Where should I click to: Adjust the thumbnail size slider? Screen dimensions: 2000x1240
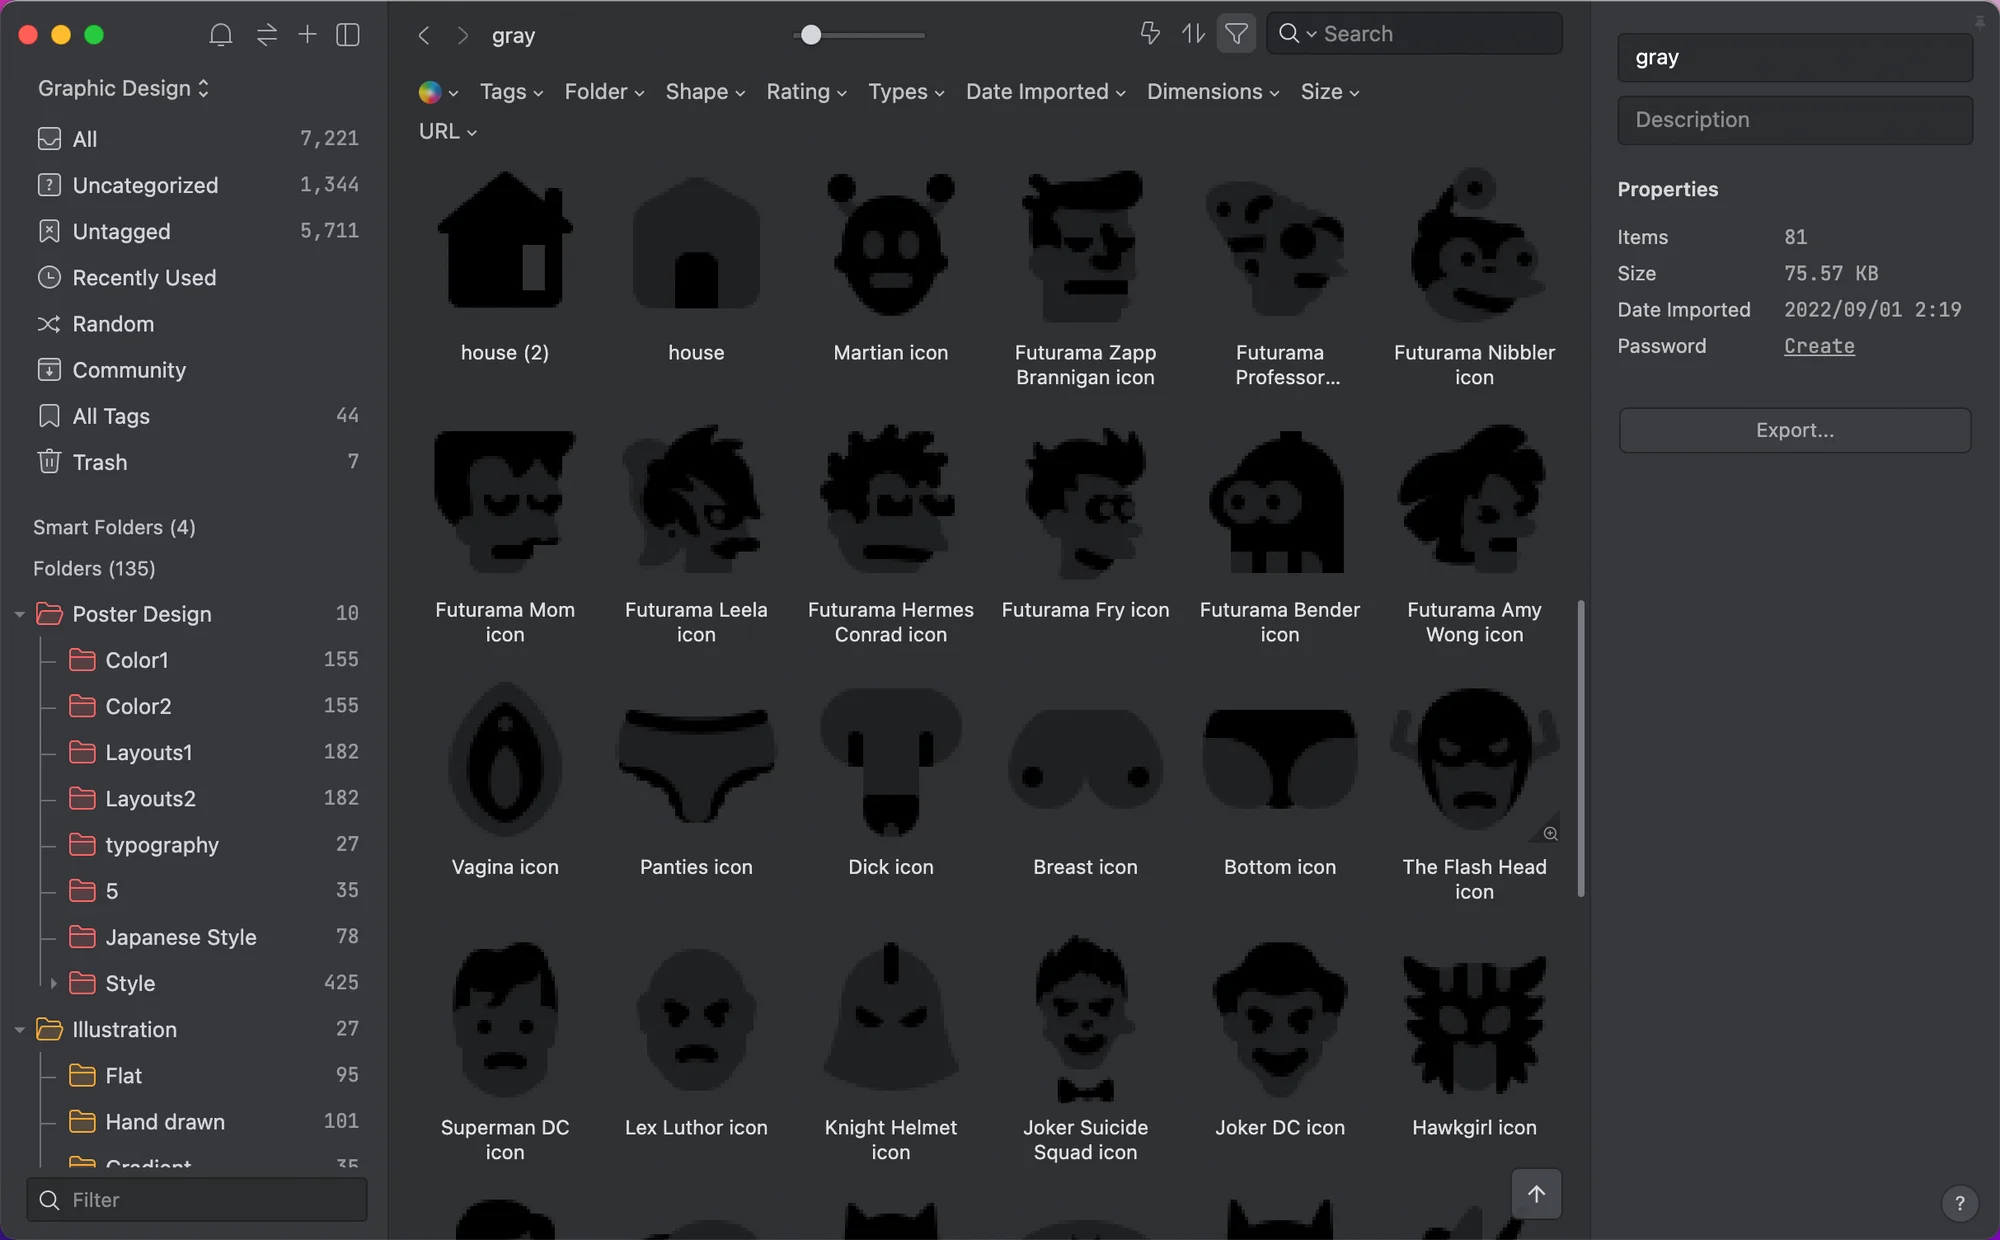coord(811,35)
